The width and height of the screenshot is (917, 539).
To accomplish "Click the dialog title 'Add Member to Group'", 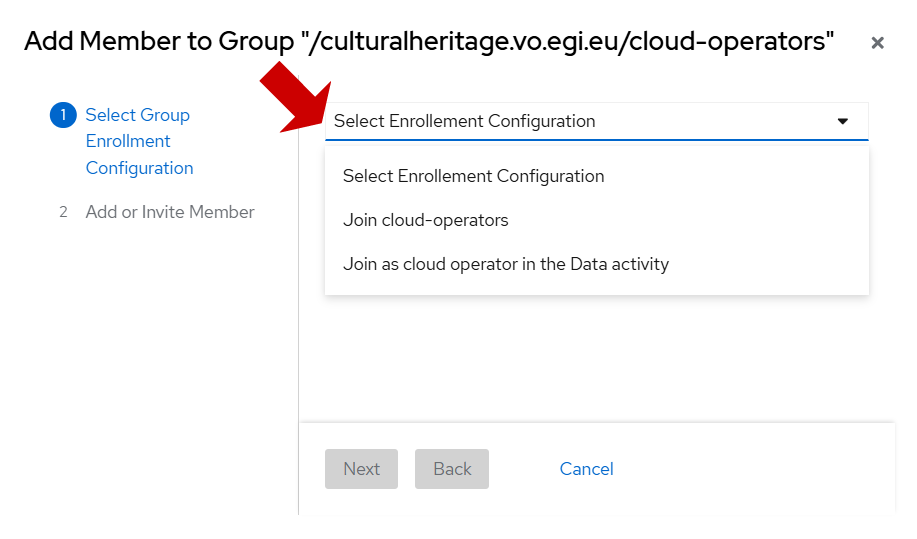I will [429, 41].
